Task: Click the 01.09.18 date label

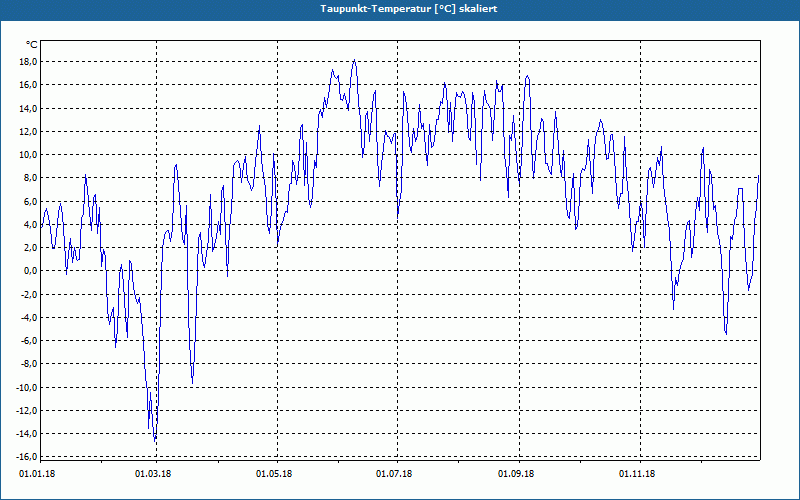Action: tap(516, 474)
